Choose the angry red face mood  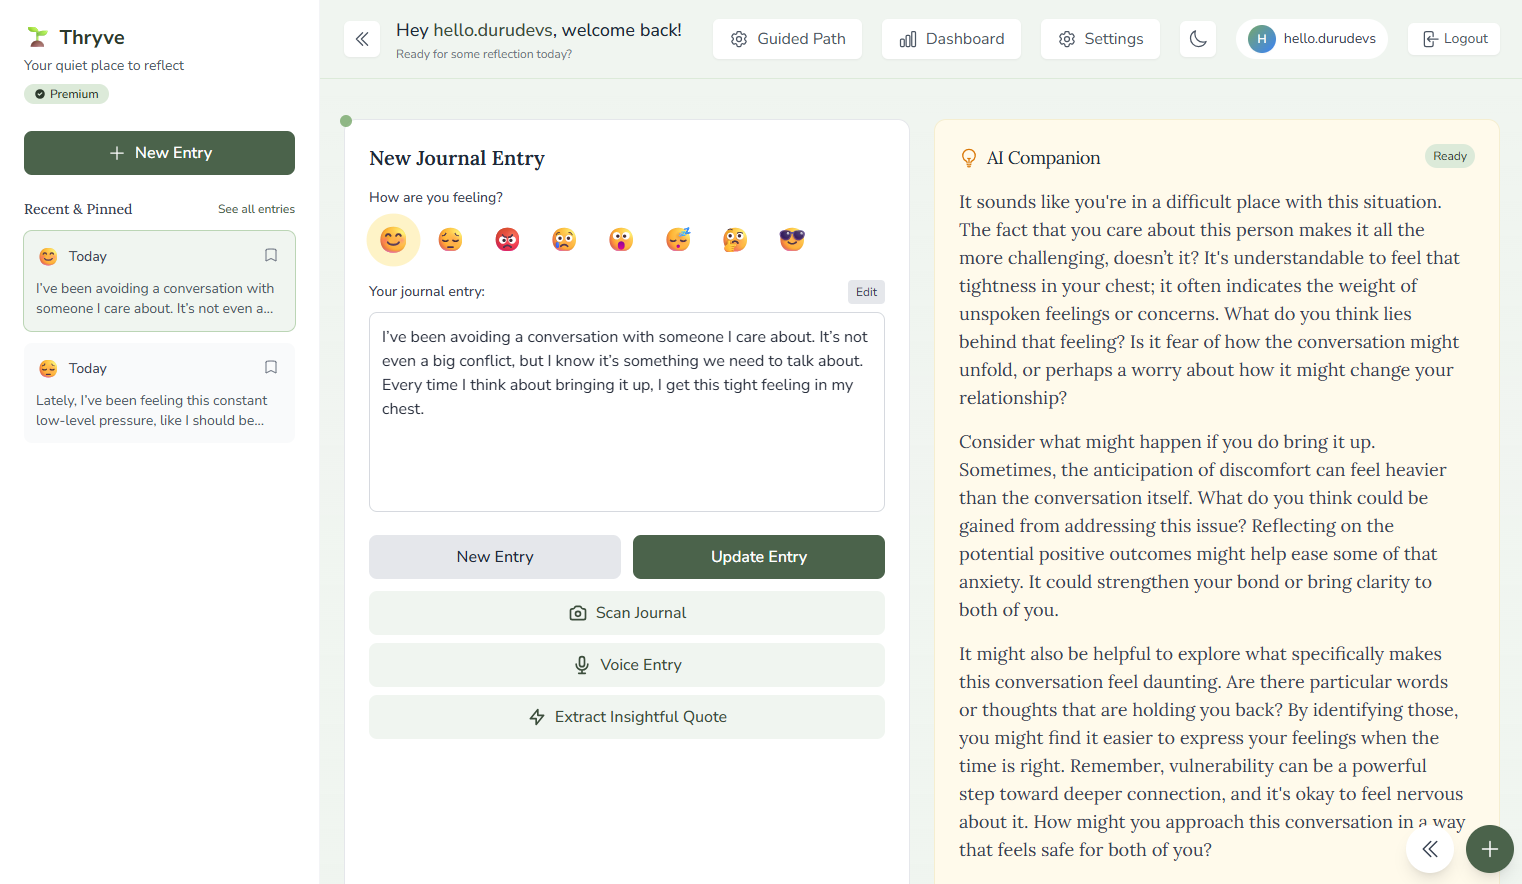507,240
